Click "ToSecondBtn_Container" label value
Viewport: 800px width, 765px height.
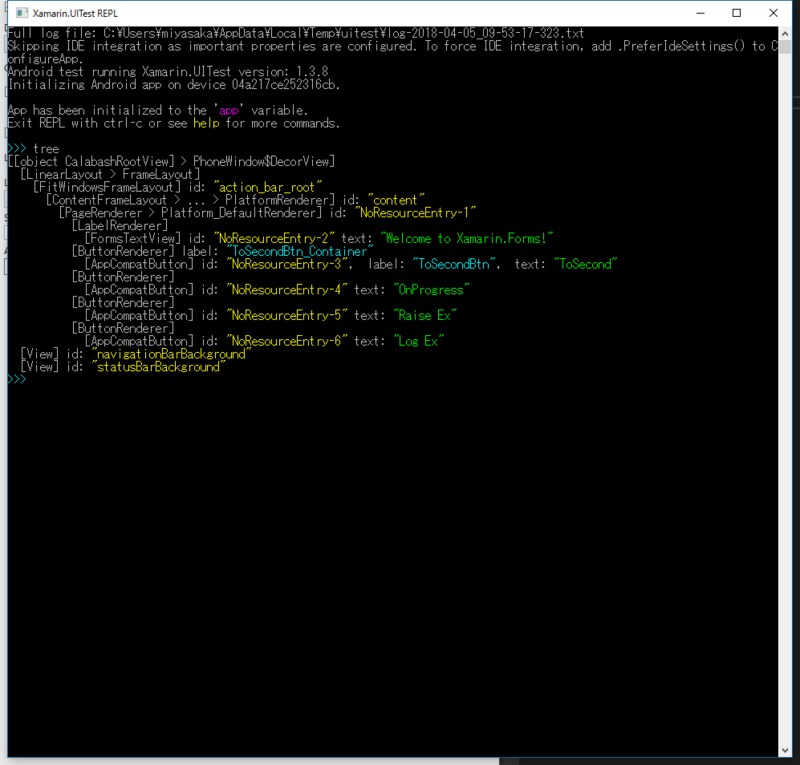pos(300,252)
